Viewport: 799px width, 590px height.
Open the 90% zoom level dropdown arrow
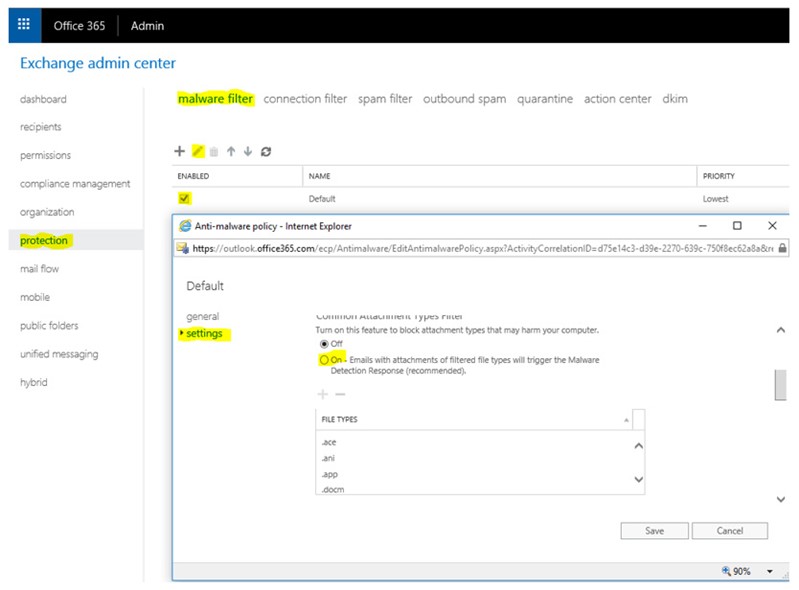pos(770,571)
